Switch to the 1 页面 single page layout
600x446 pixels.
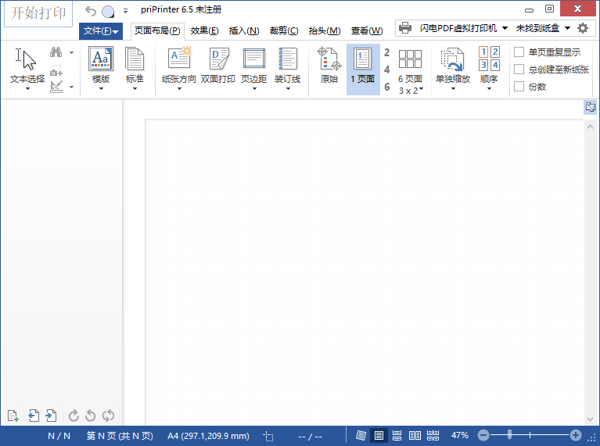pyautogui.click(x=362, y=66)
